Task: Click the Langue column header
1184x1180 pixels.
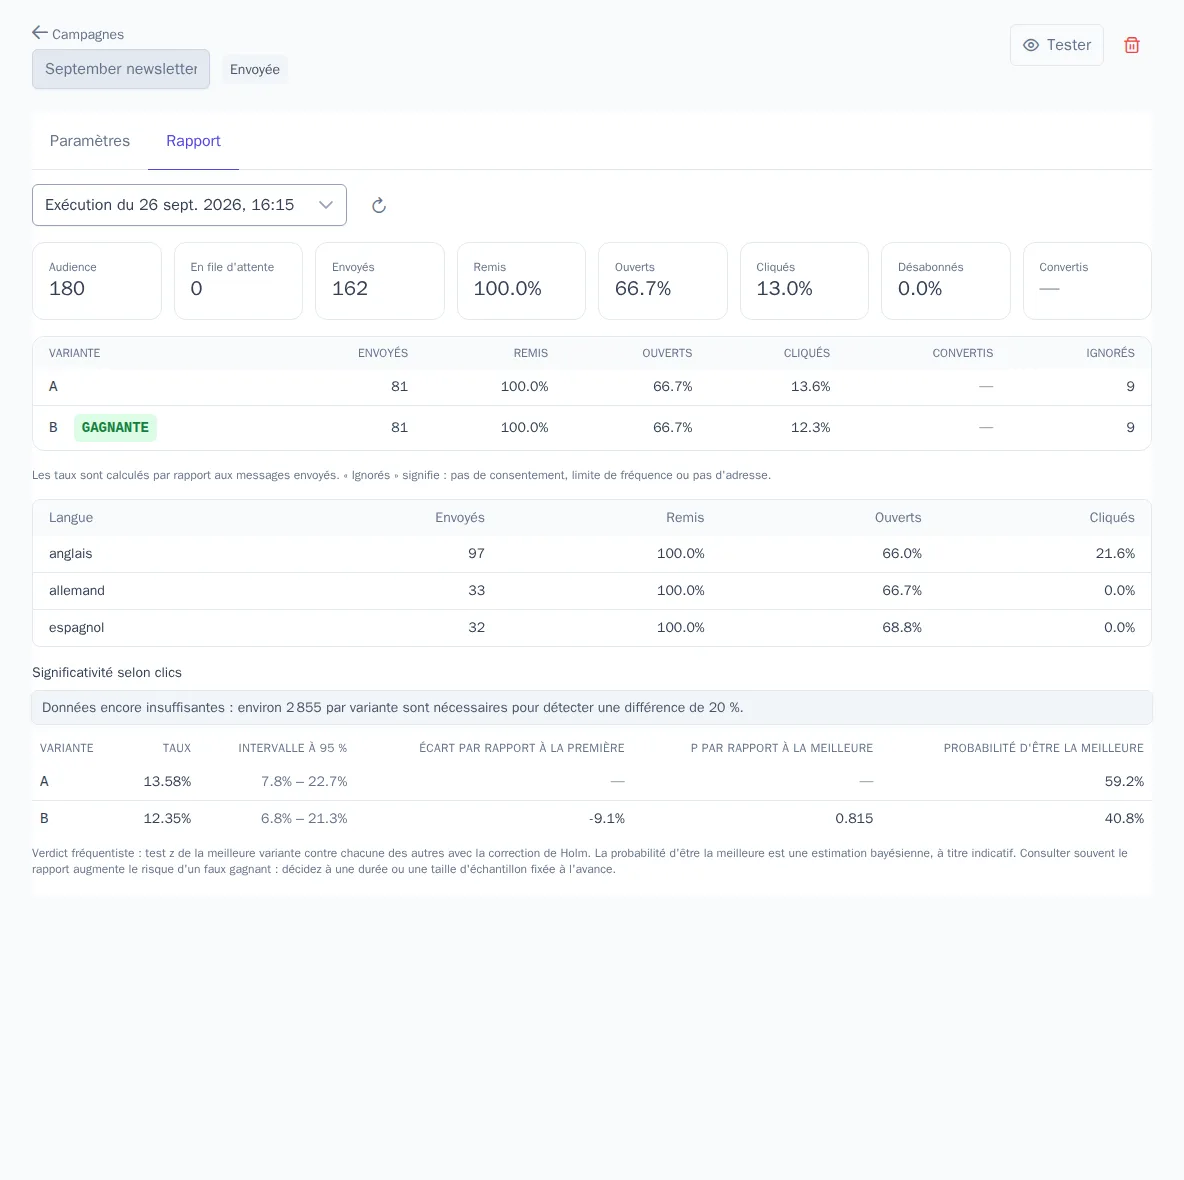Action: coord(71,518)
